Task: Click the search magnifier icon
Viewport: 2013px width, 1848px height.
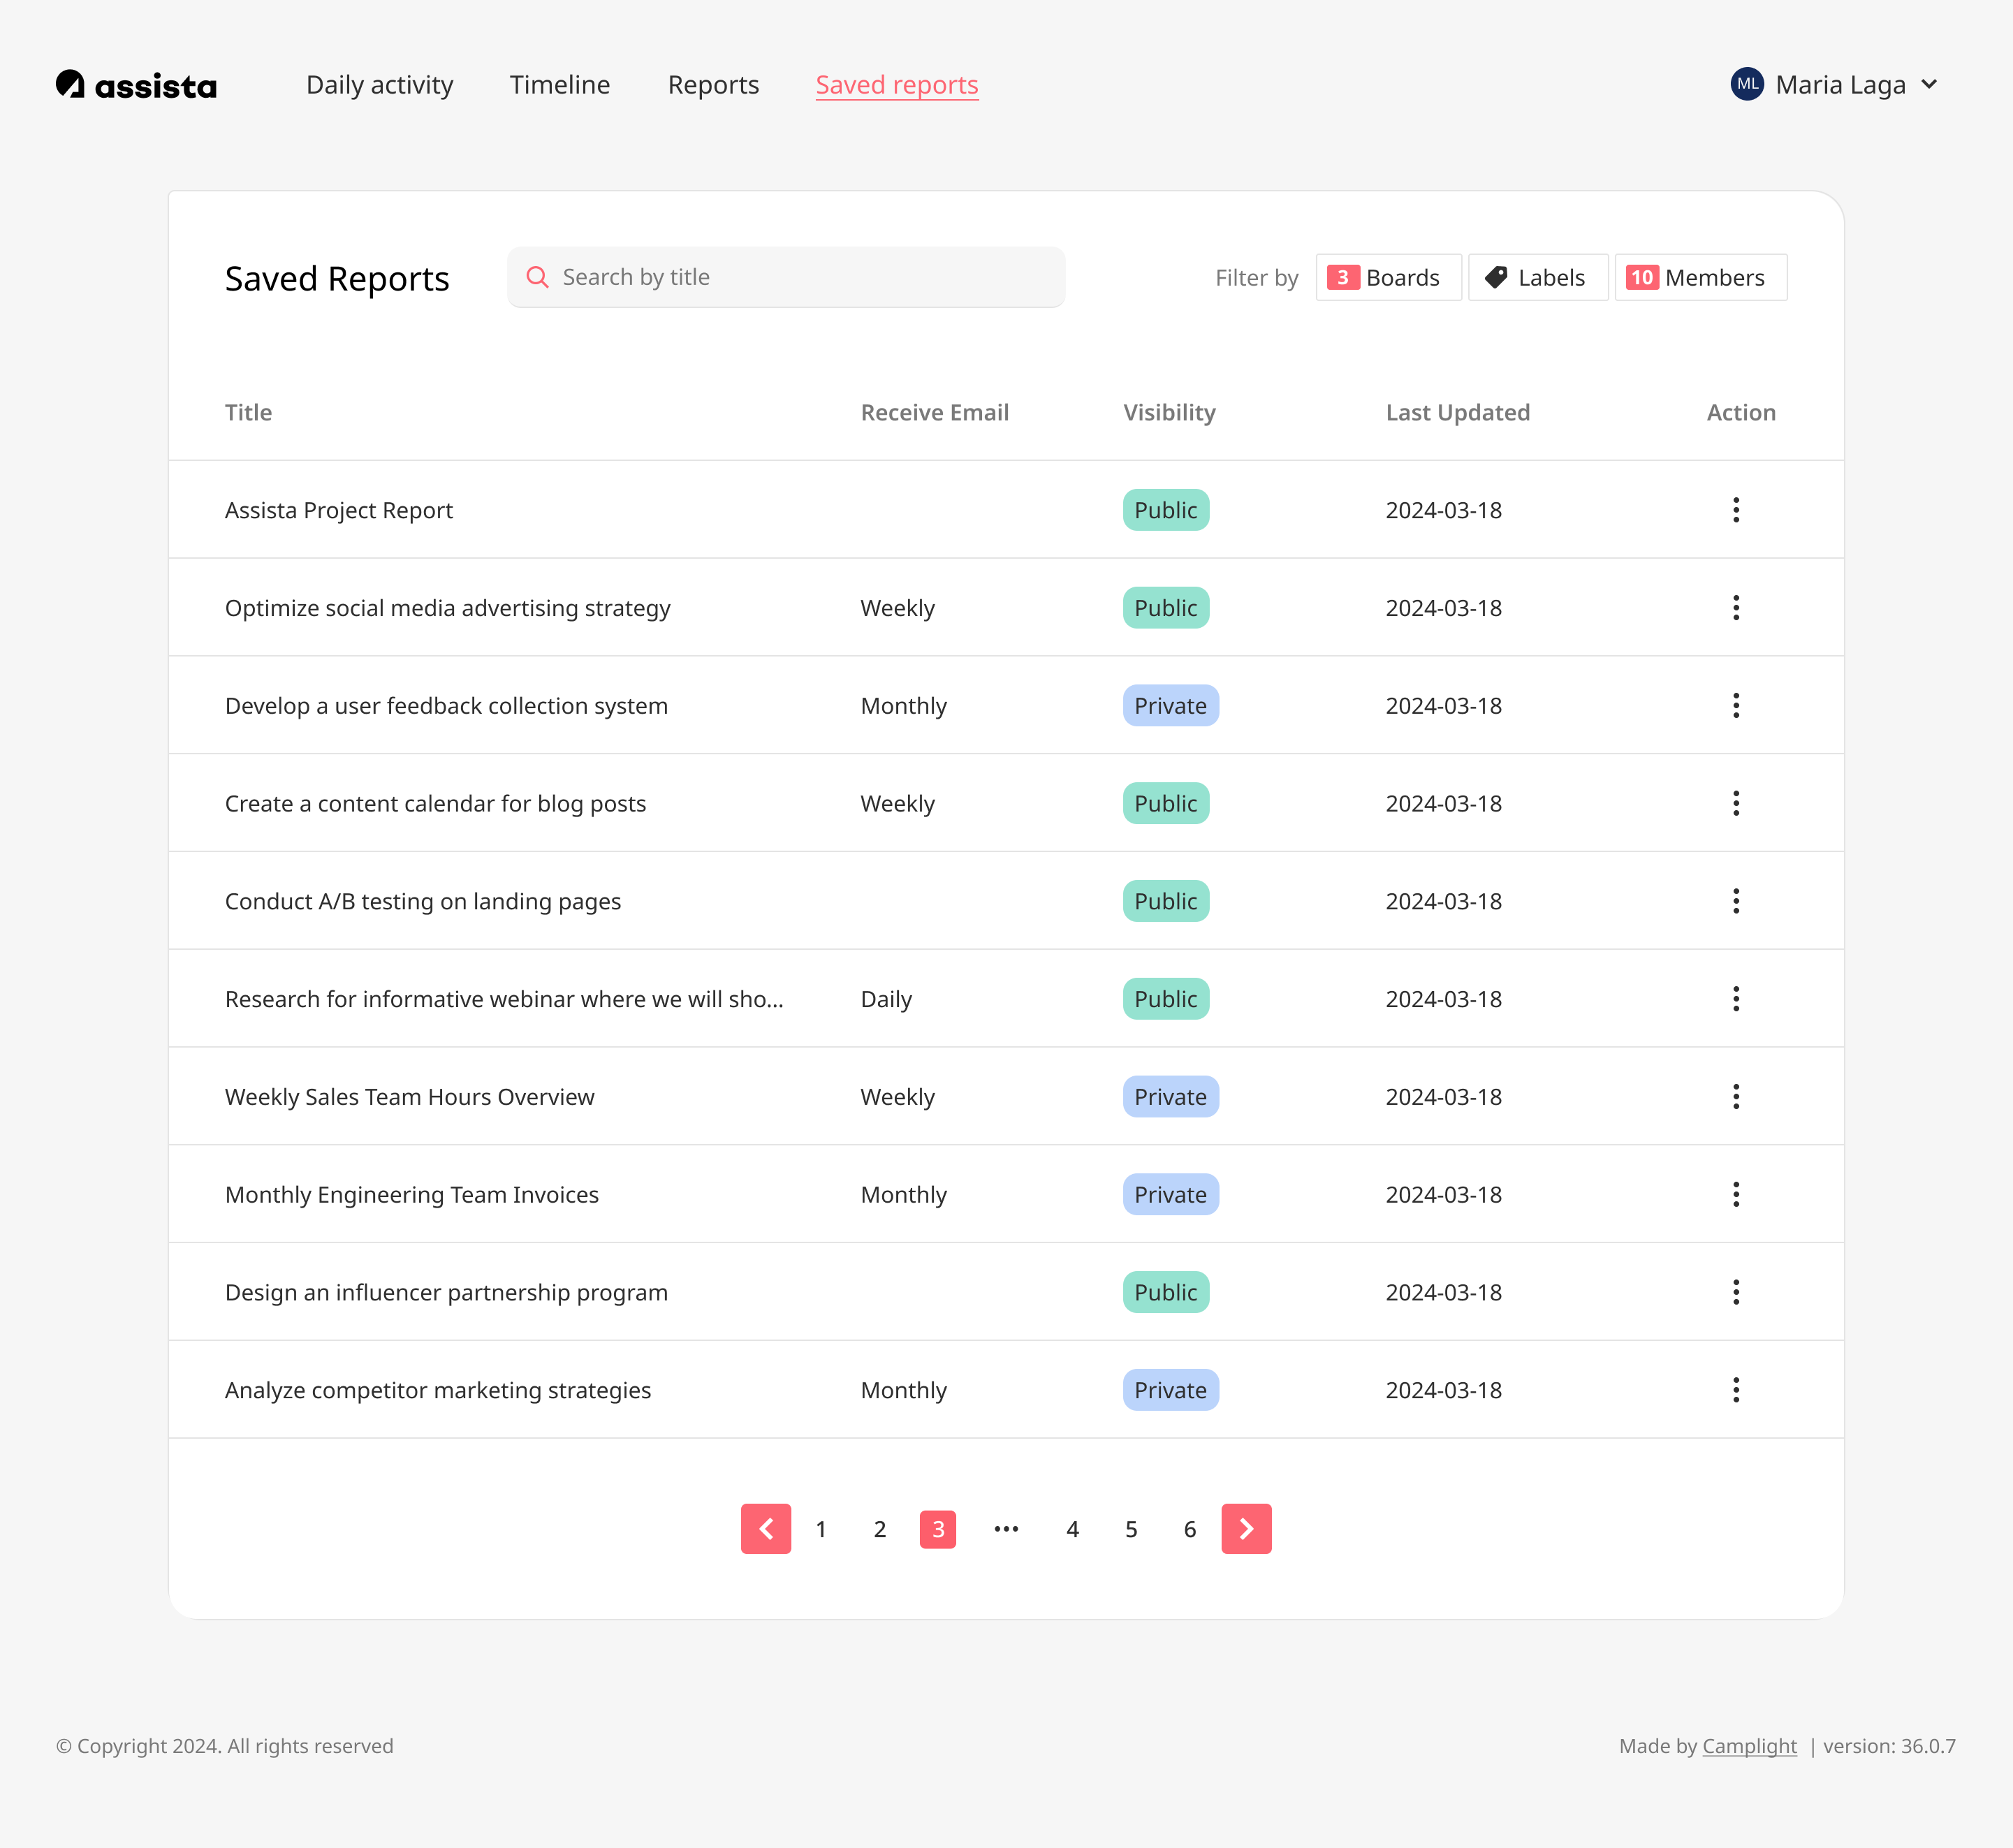Action: click(537, 277)
